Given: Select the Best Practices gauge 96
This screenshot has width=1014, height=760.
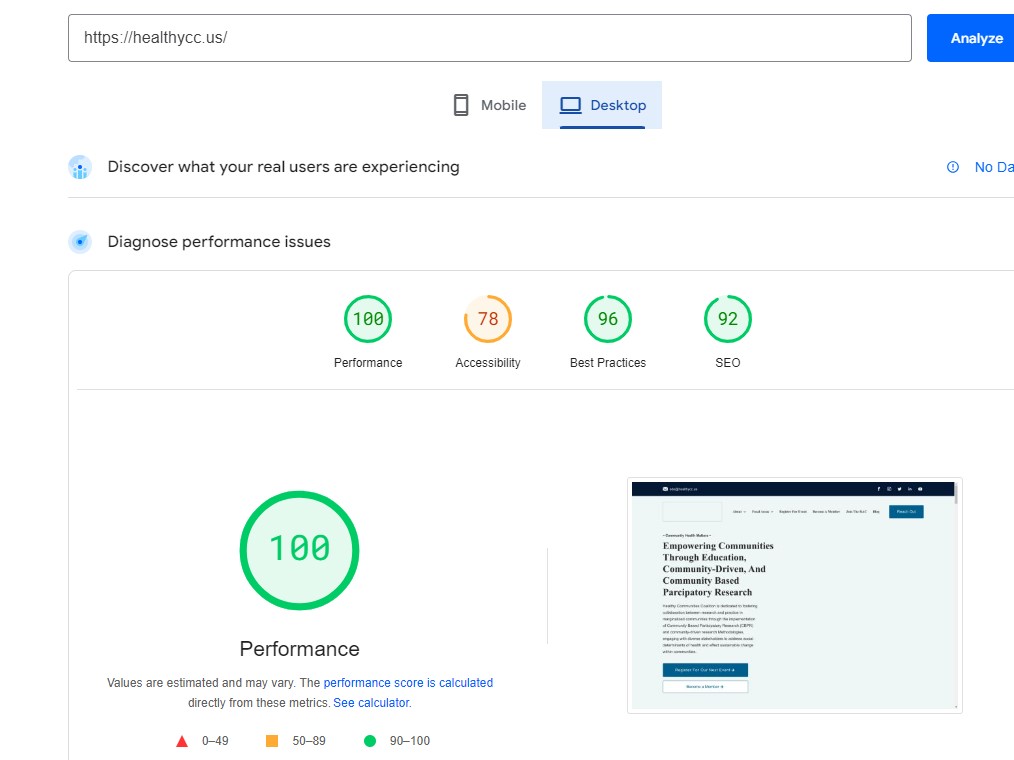Looking at the screenshot, I should click(608, 320).
